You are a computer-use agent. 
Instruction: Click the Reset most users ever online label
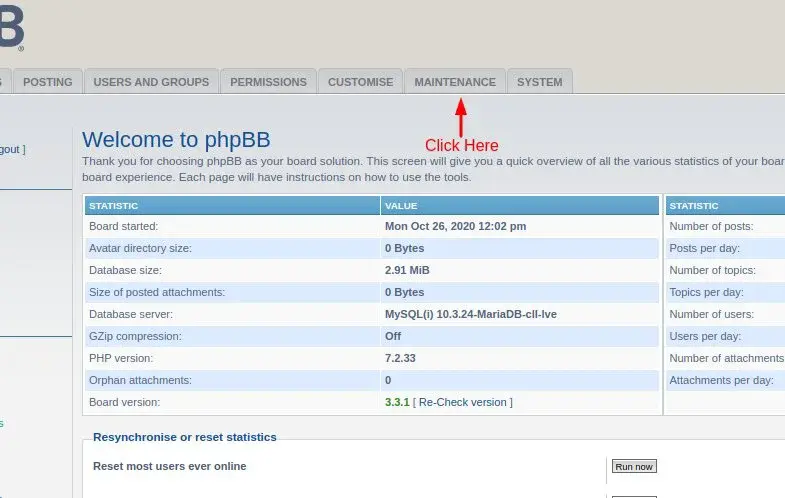[x=170, y=466]
